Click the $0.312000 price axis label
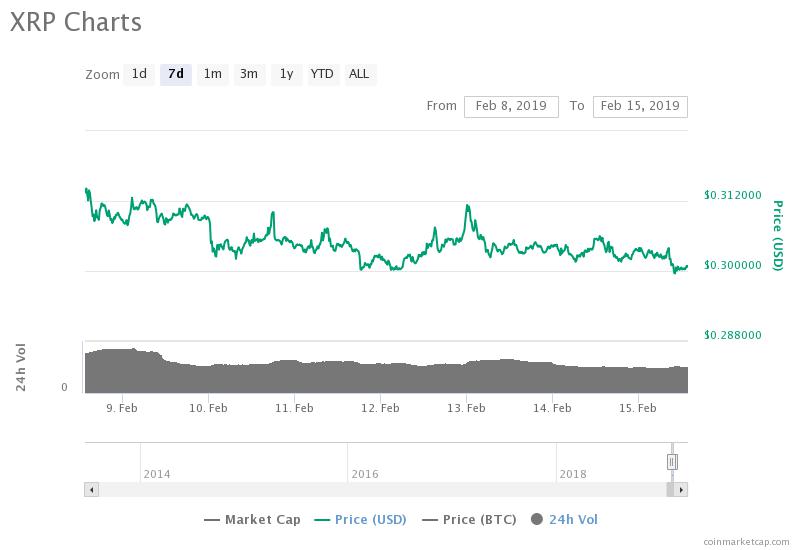The image size is (800, 550). [733, 195]
